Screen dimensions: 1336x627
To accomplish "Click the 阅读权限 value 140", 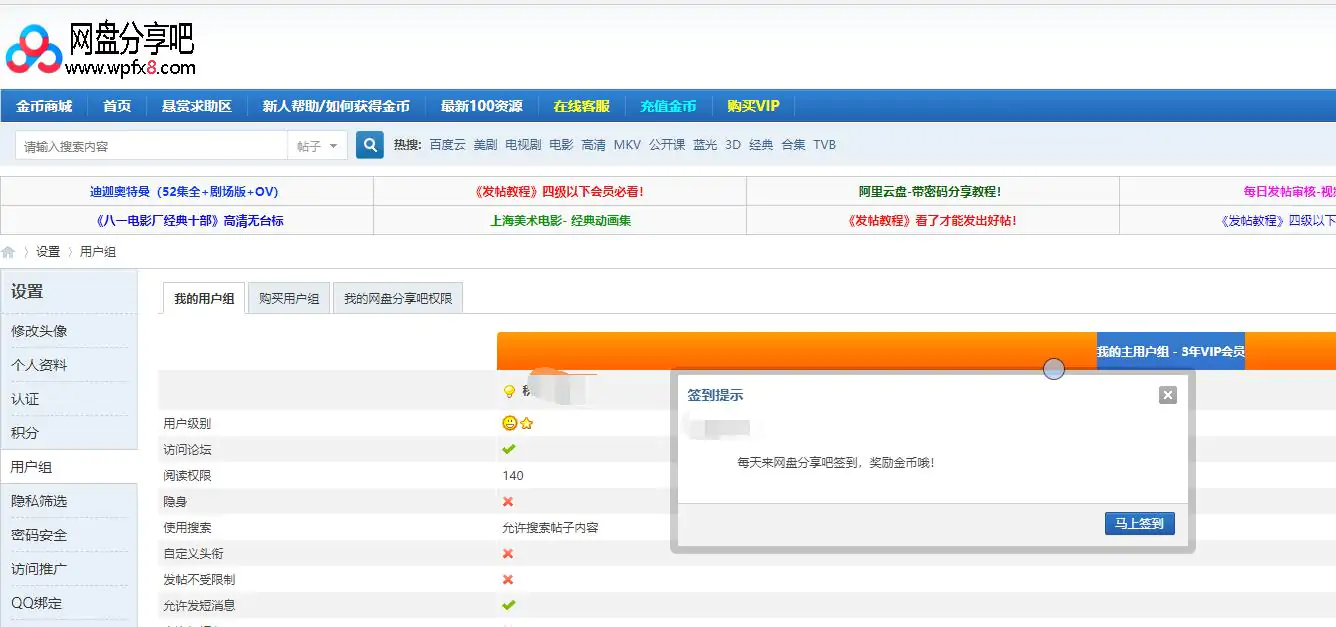I will (x=513, y=475).
